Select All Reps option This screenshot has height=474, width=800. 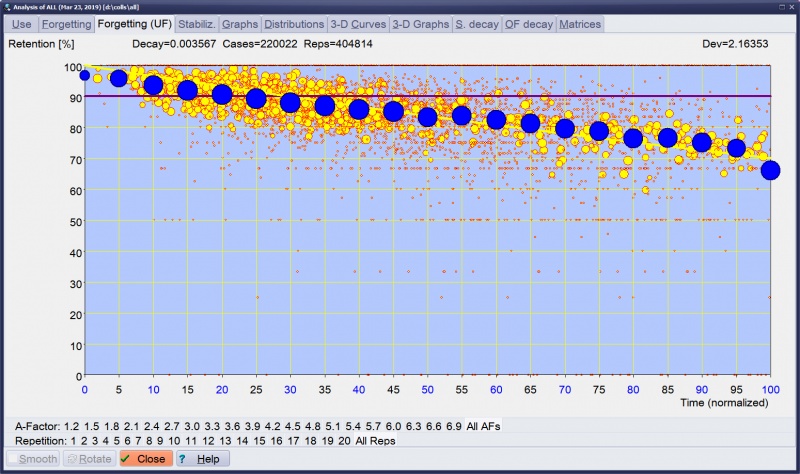point(376,441)
